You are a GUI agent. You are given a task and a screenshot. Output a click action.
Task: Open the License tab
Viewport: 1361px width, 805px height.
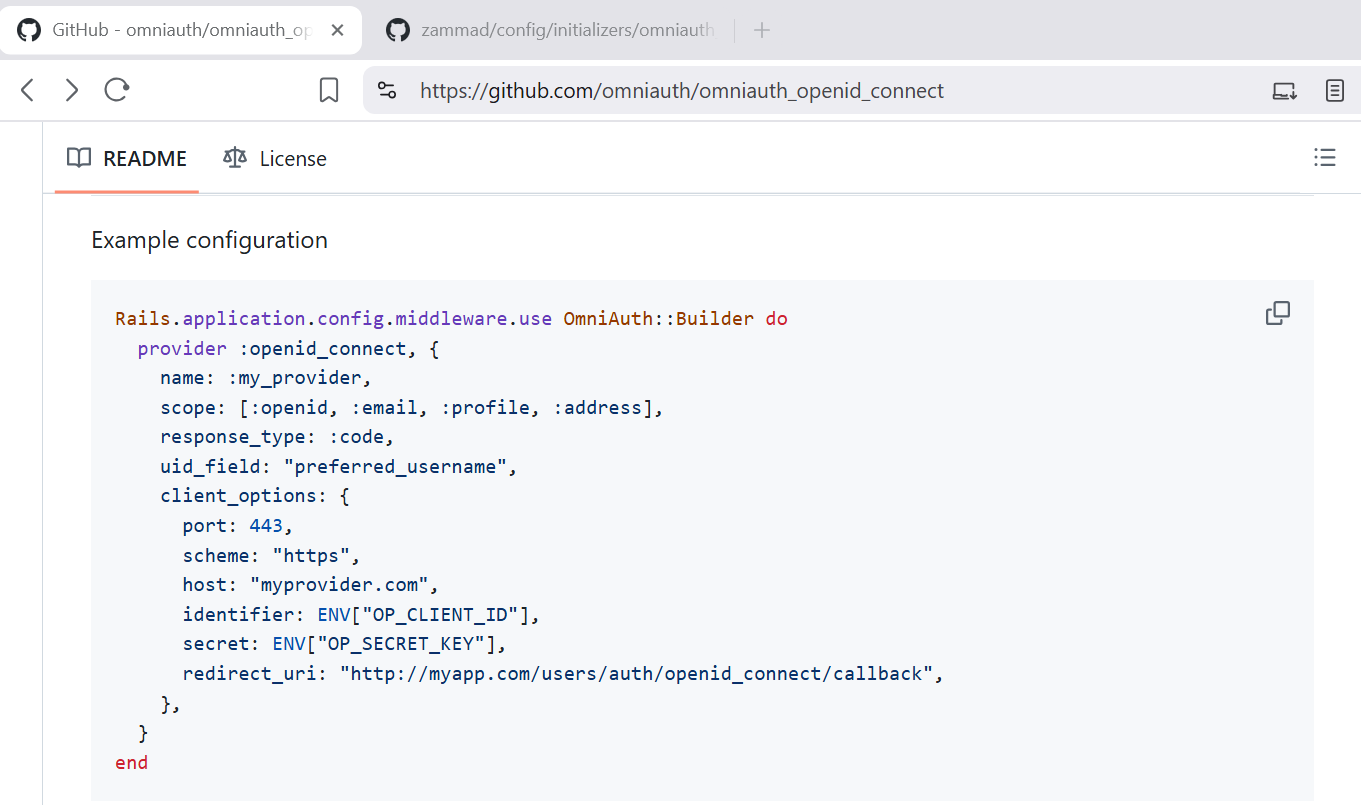pyautogui.click(x=275, y=158)
